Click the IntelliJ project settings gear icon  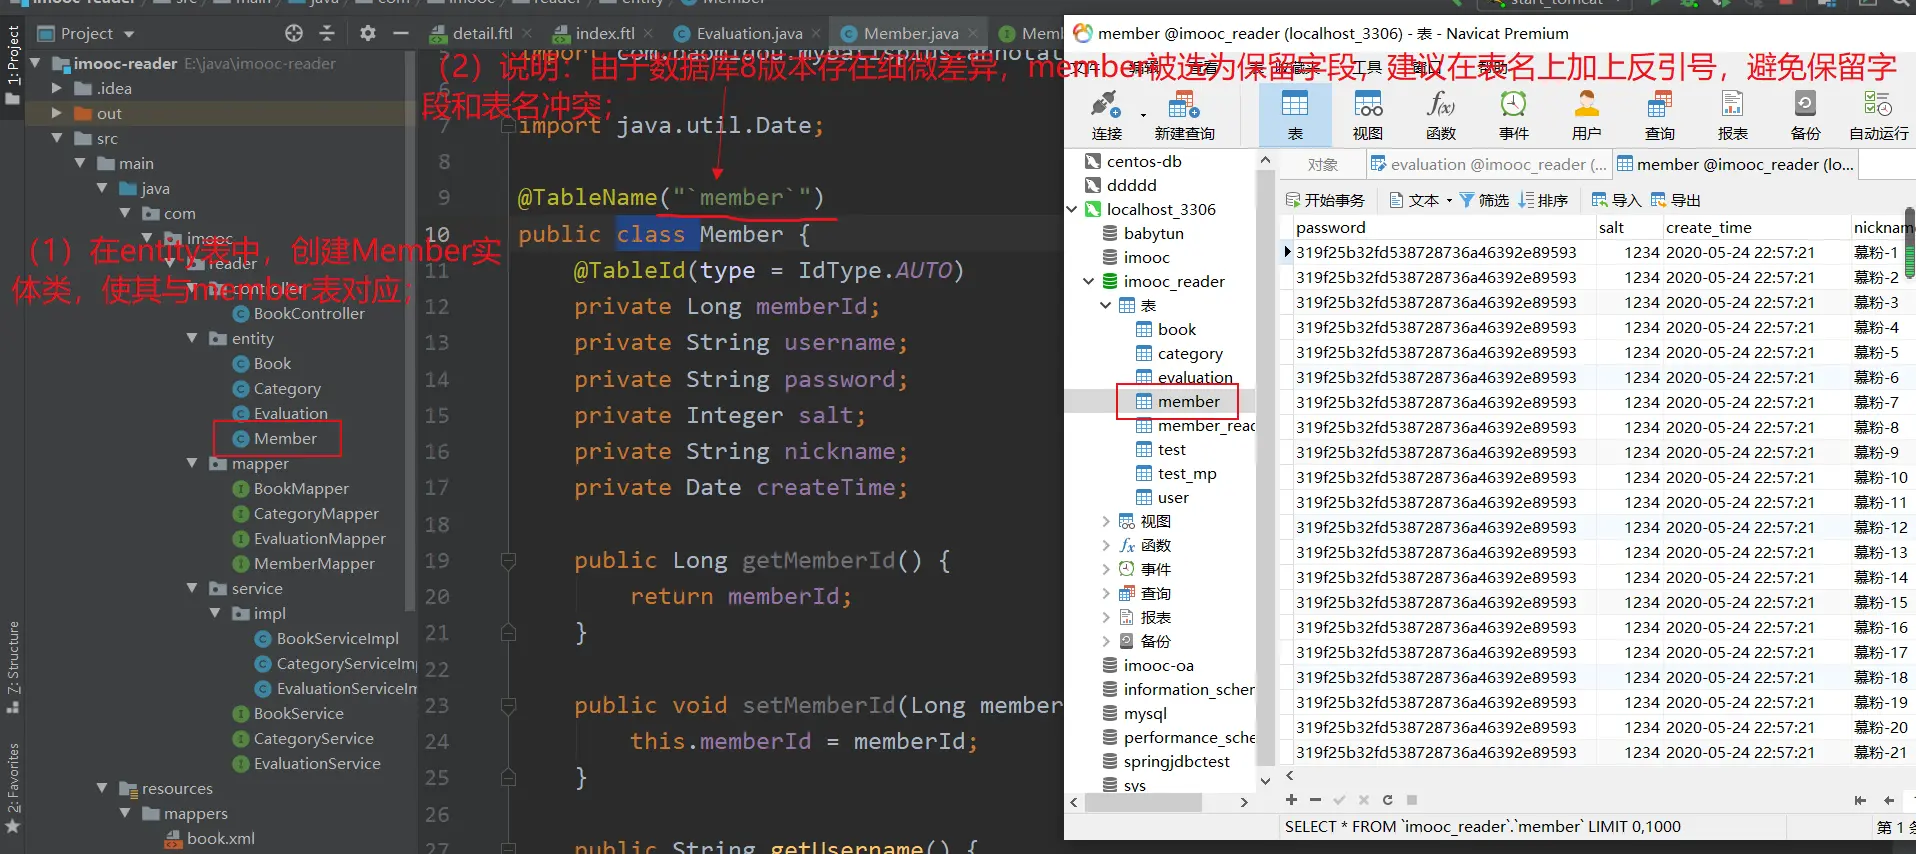(x=368, y=34)
